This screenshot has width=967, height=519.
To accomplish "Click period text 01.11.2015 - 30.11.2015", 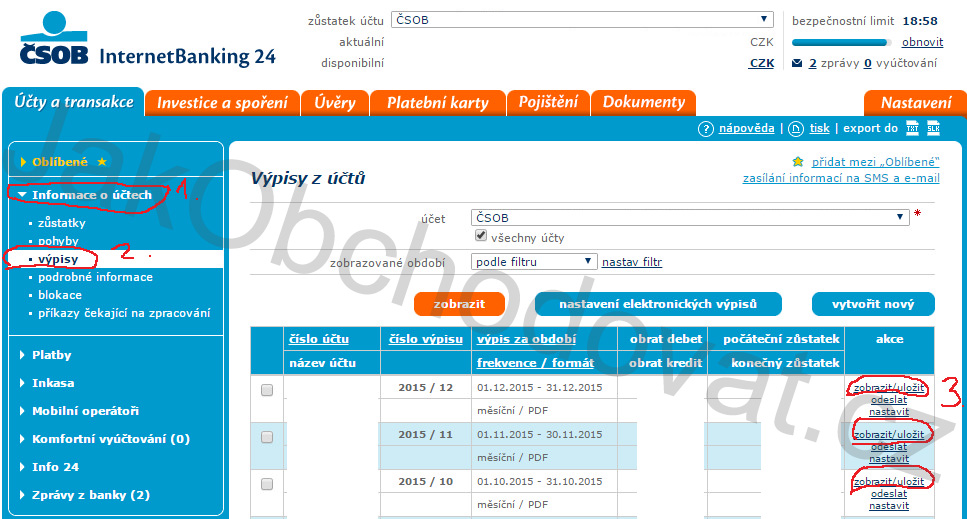I will pos(540,435).
